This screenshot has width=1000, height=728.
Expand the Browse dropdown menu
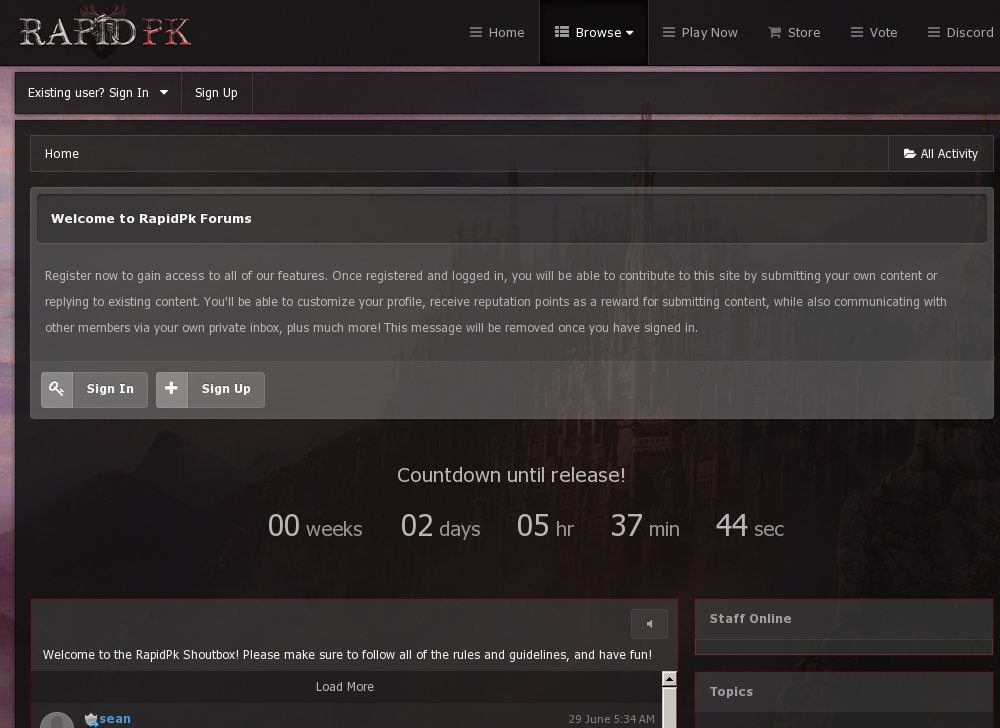(594, 32)
